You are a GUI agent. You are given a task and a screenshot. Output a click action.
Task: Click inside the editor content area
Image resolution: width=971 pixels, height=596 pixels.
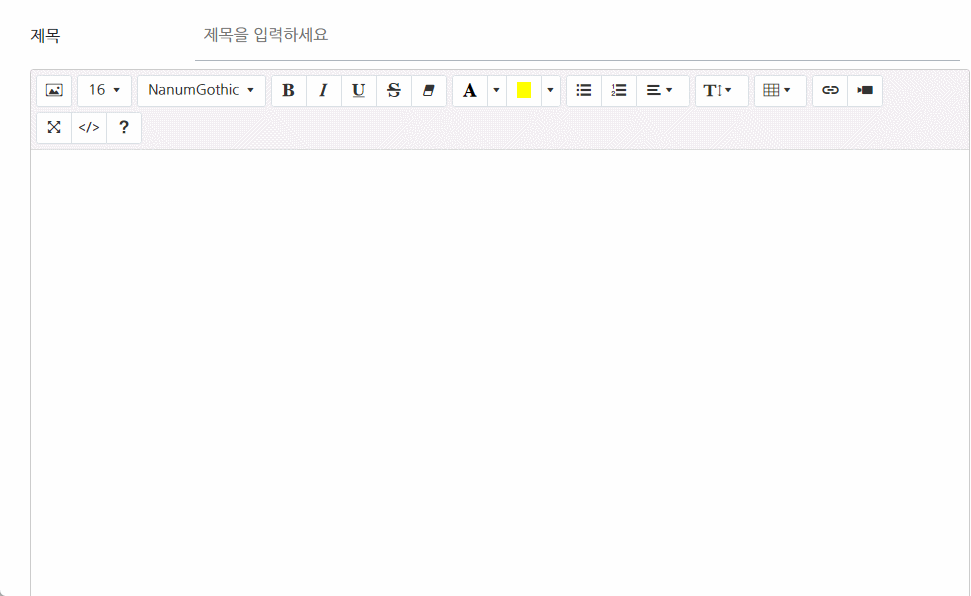(500, 372)
